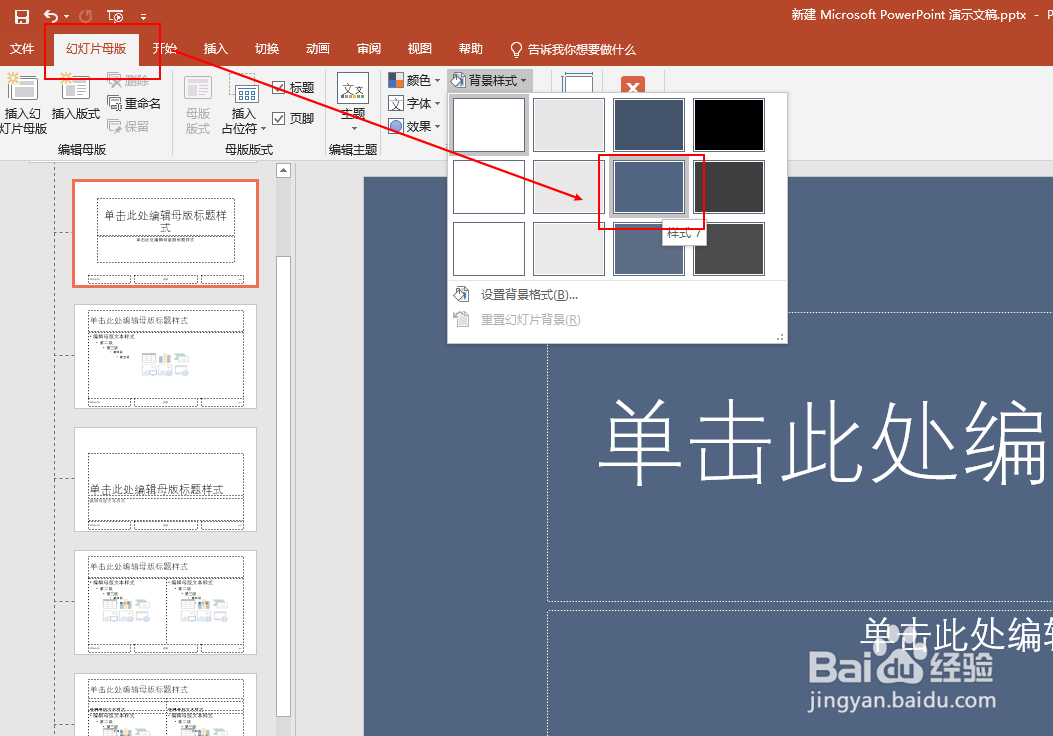Select the dark gray style in third row
Image resolution: width=1053 pixels, height=736 pixels.
(x=729, y=249)
